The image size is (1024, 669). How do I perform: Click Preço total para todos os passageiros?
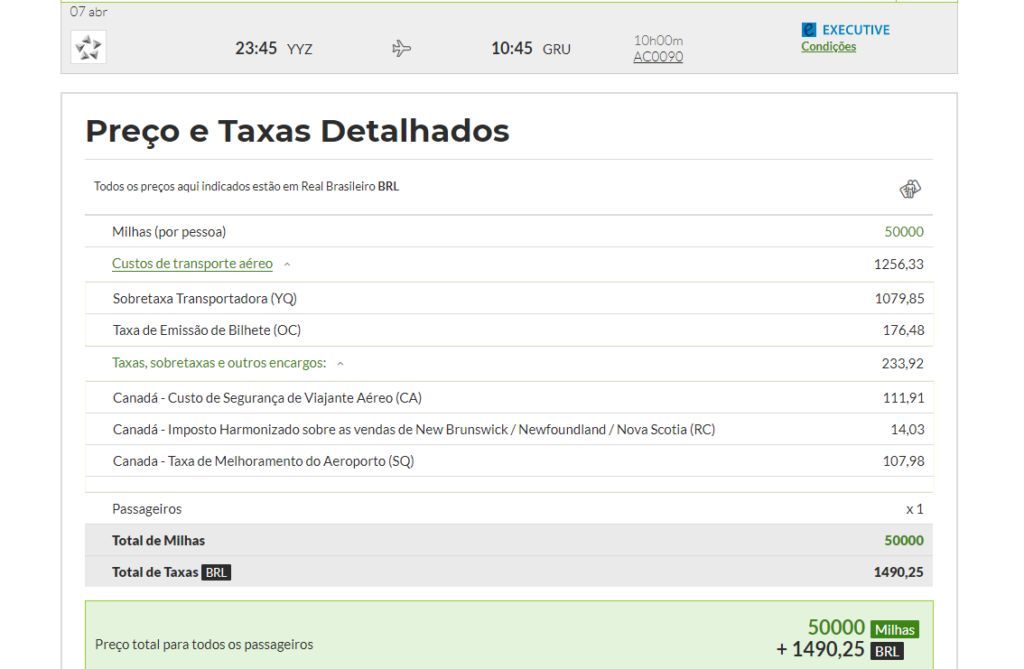pyautogui.click(x=204, y=644)
